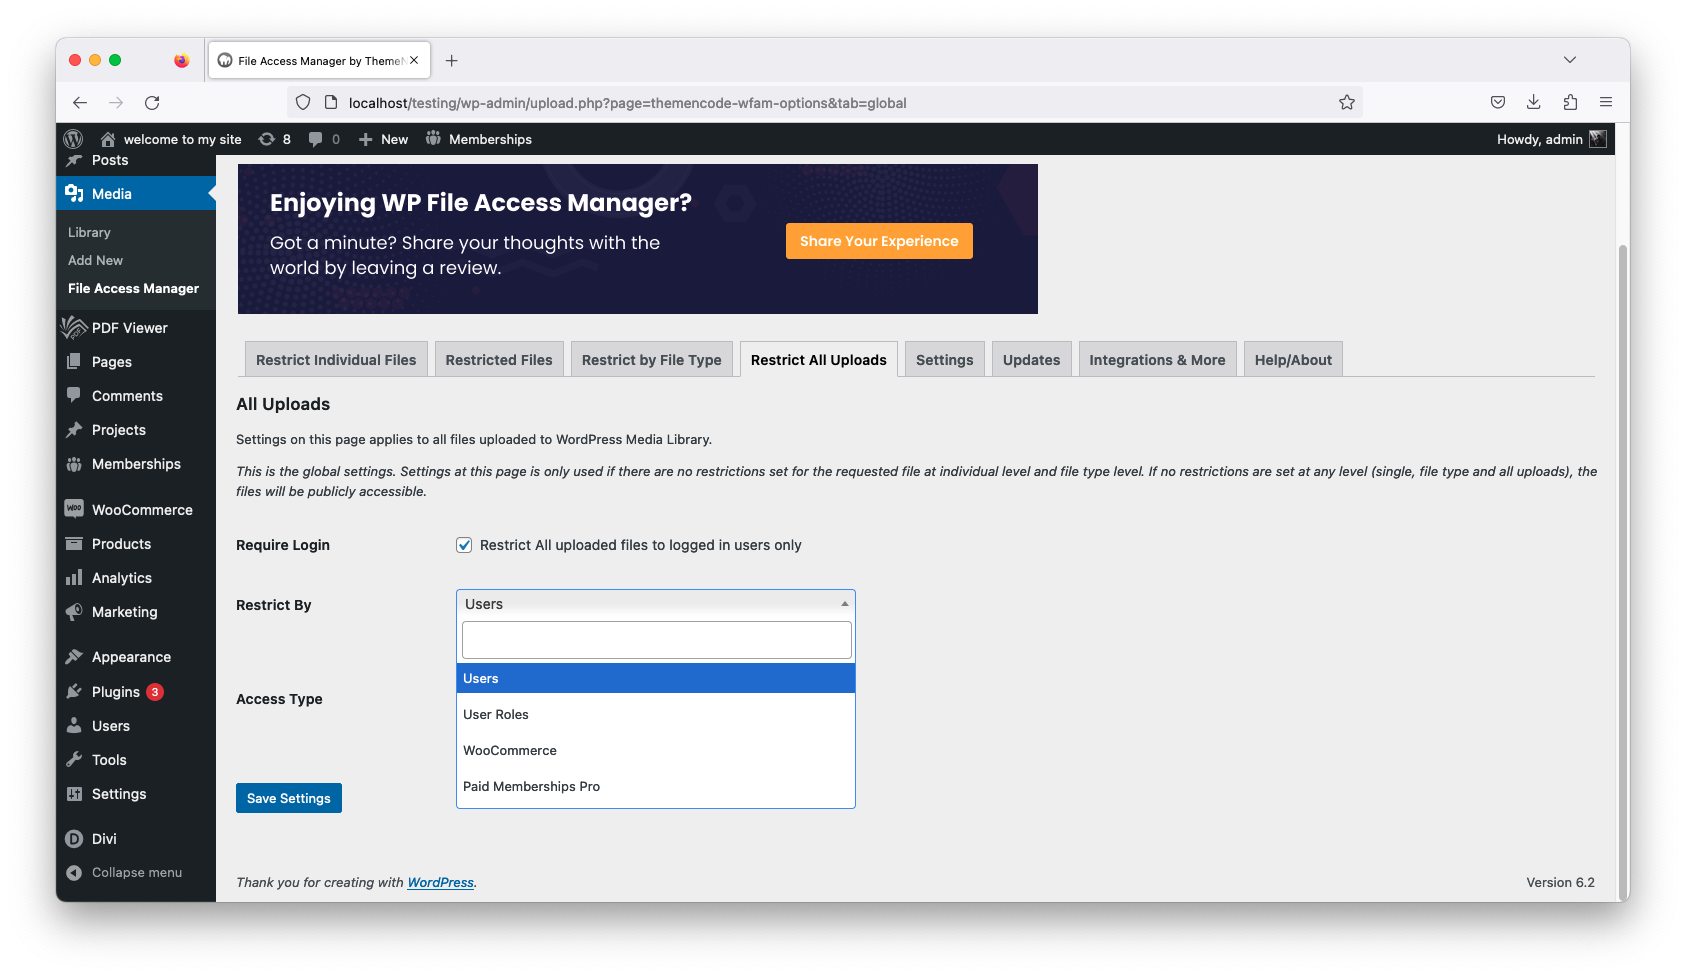The height and width of the screenshot is (976, 1686).
Task: Open the Restrict by File Type tab
Action: 652,360
